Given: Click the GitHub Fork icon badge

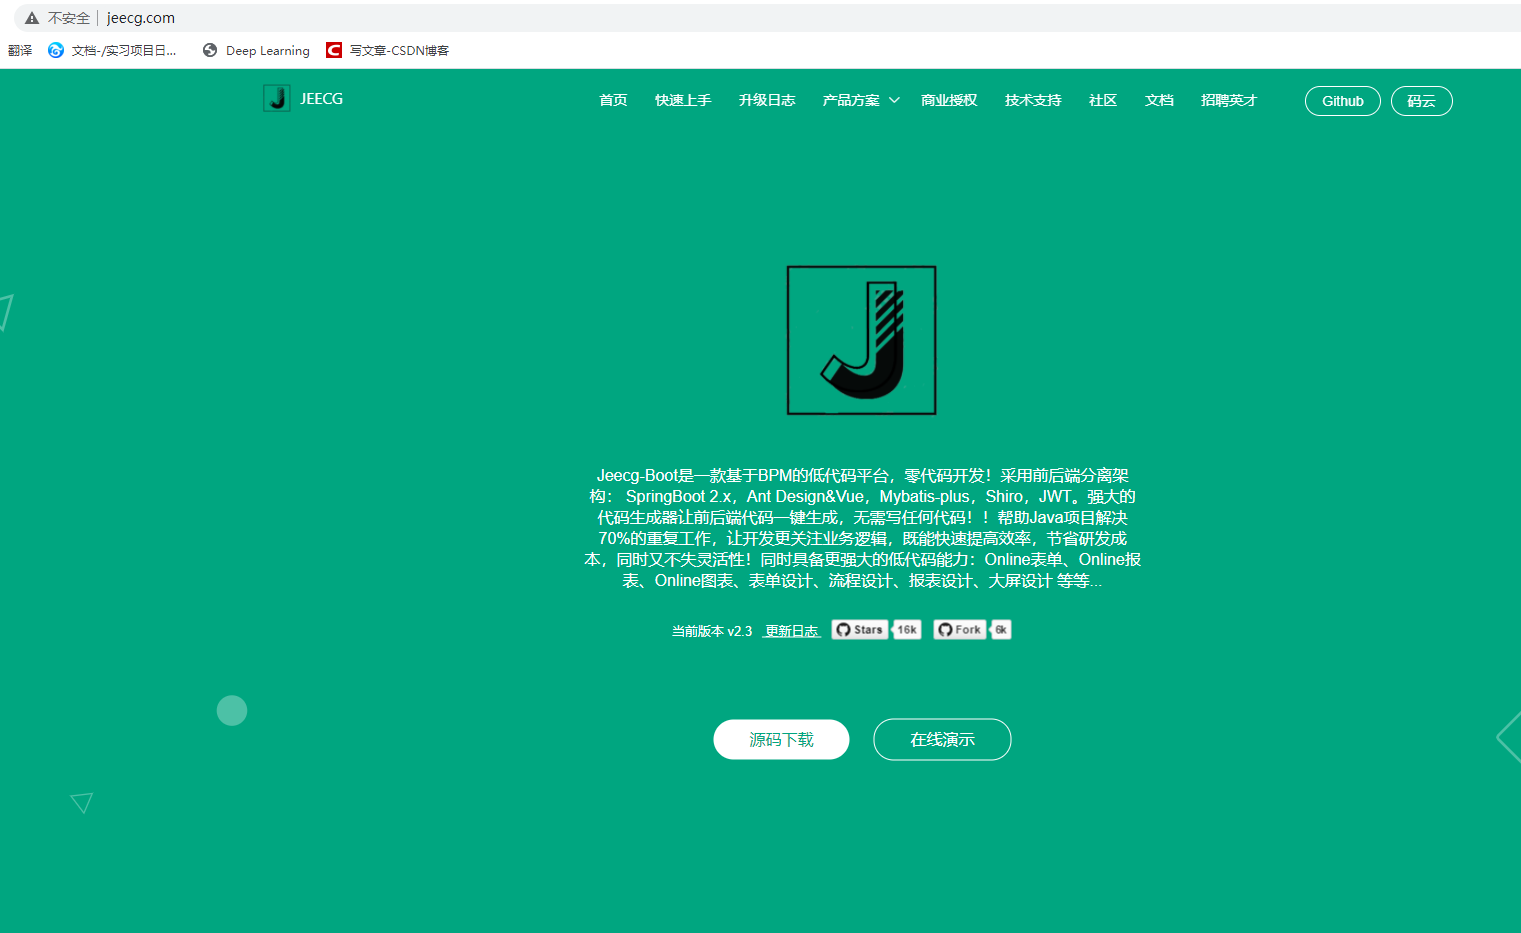Looking at the screenshot, I should [x=958, y=629].
